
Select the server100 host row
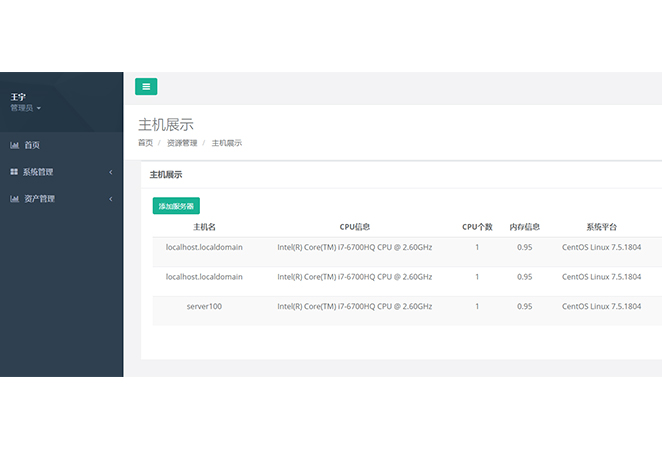[x=204, y=307]
